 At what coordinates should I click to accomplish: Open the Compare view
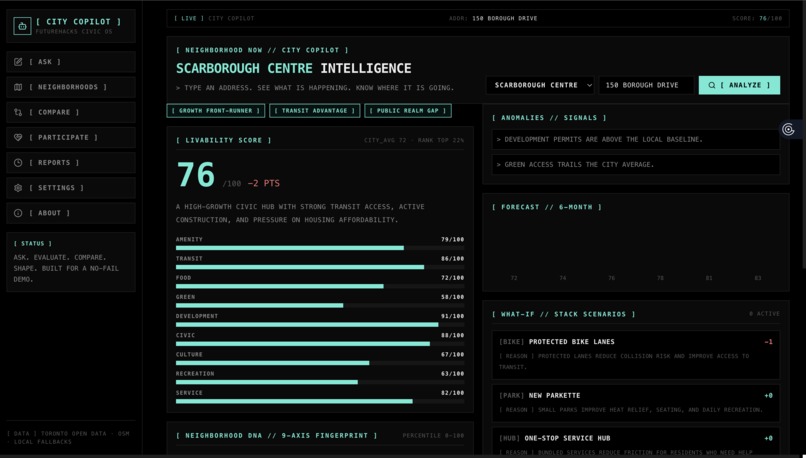[x=71, y=112]
